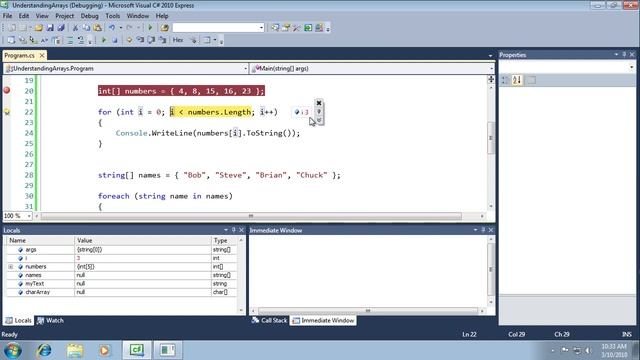Toggle auto-hide pin on Locals panel
The image size is (640, 360).
(234, 230)
